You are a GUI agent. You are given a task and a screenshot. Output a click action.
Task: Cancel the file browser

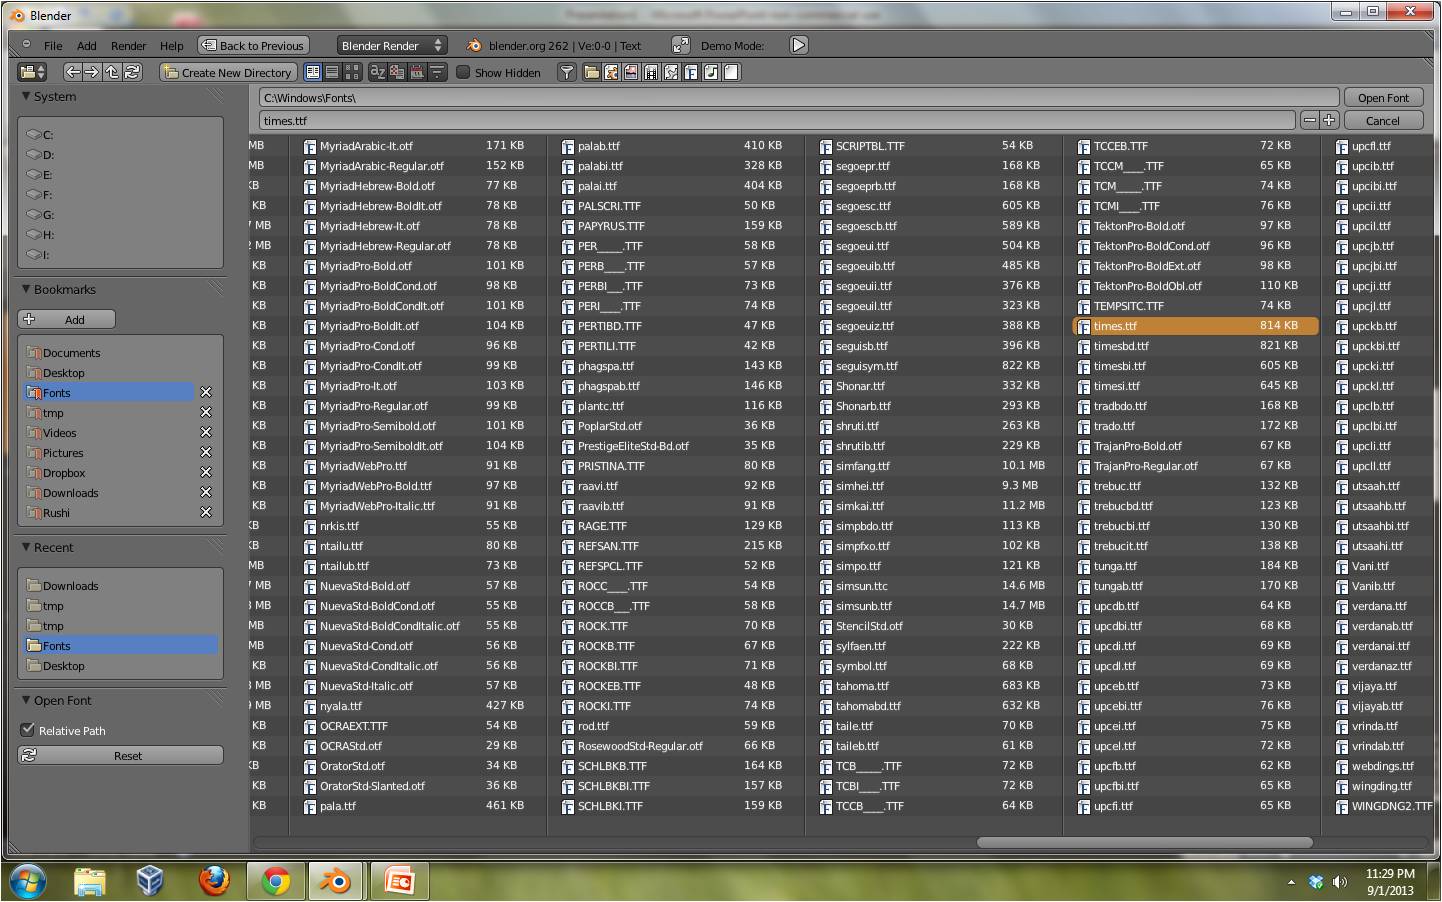pyautogui.click(x=1383, y=120)
